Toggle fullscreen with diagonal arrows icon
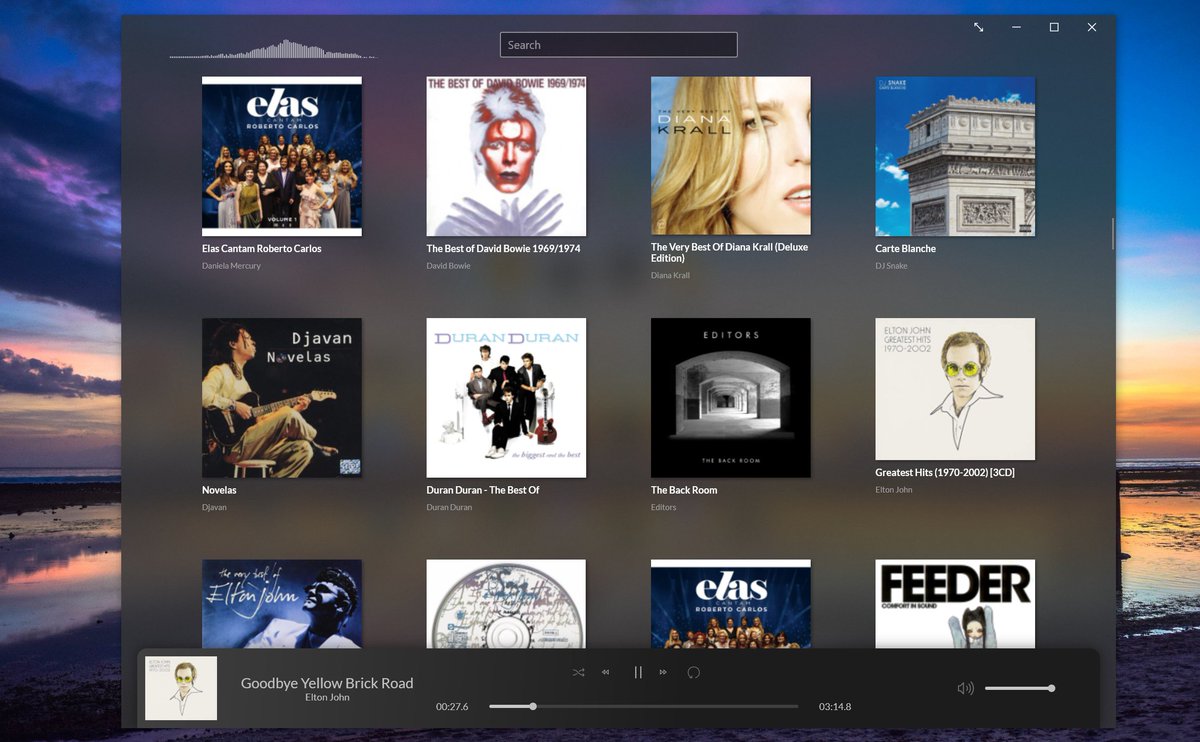The image size is (1200, 742). tap(979, 27)
